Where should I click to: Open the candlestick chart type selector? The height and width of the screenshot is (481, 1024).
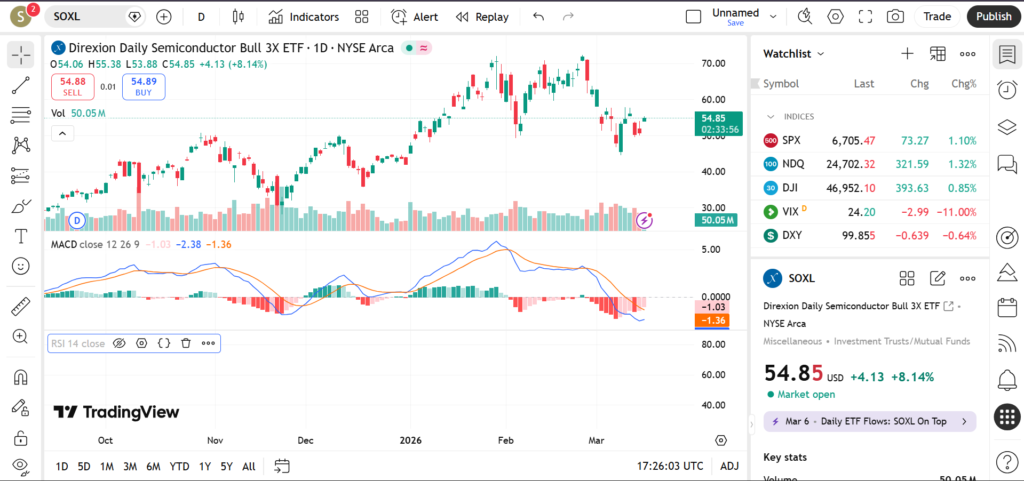pyautogui.click(x=237, y=17)
